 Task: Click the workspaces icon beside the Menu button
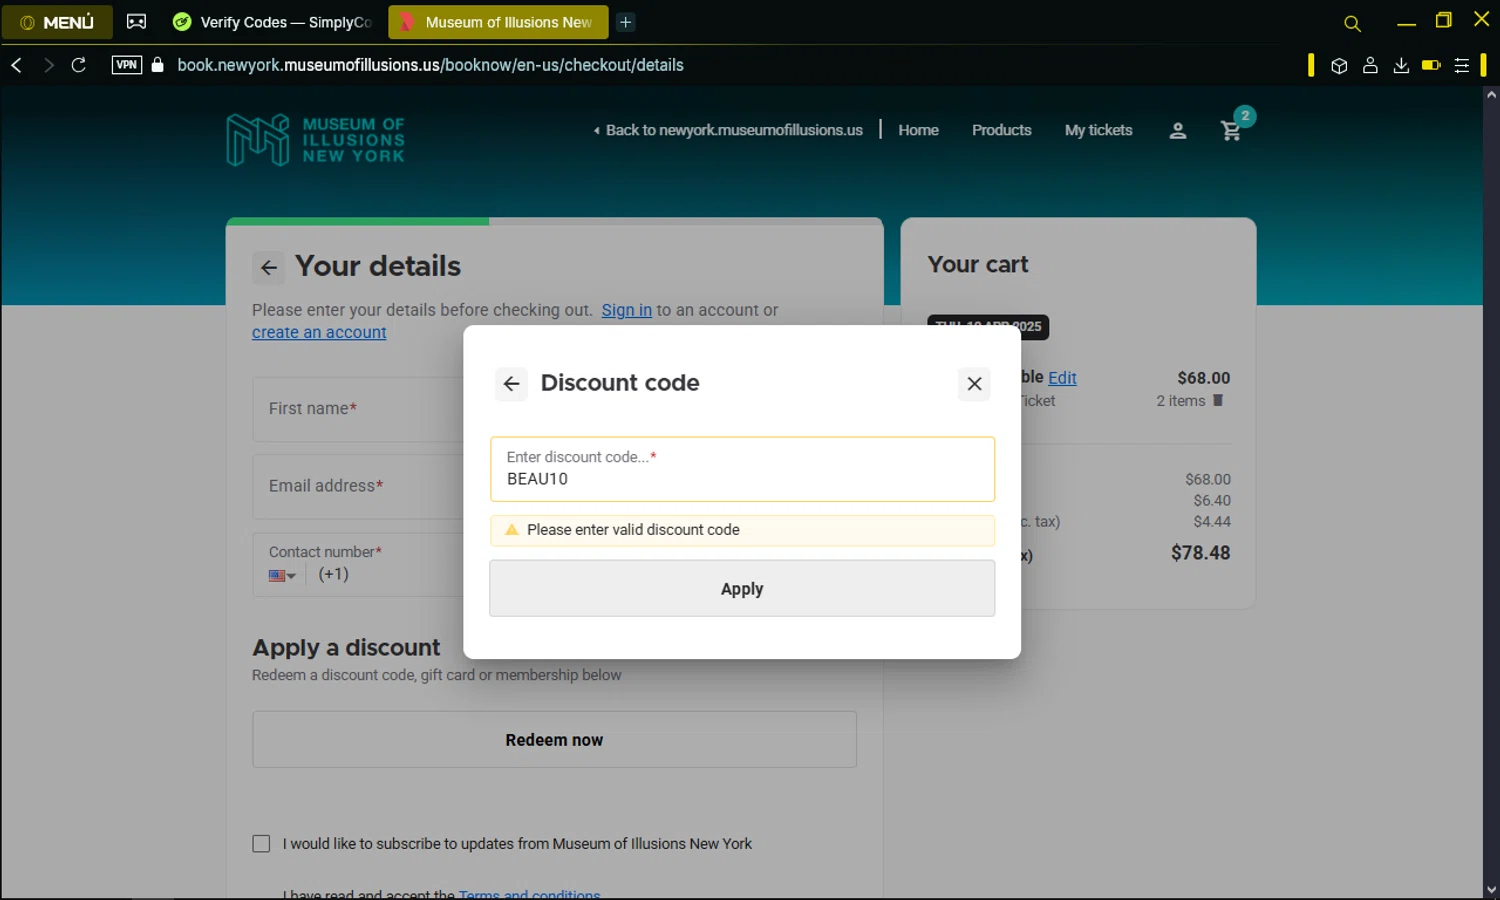tap(136, 22)
